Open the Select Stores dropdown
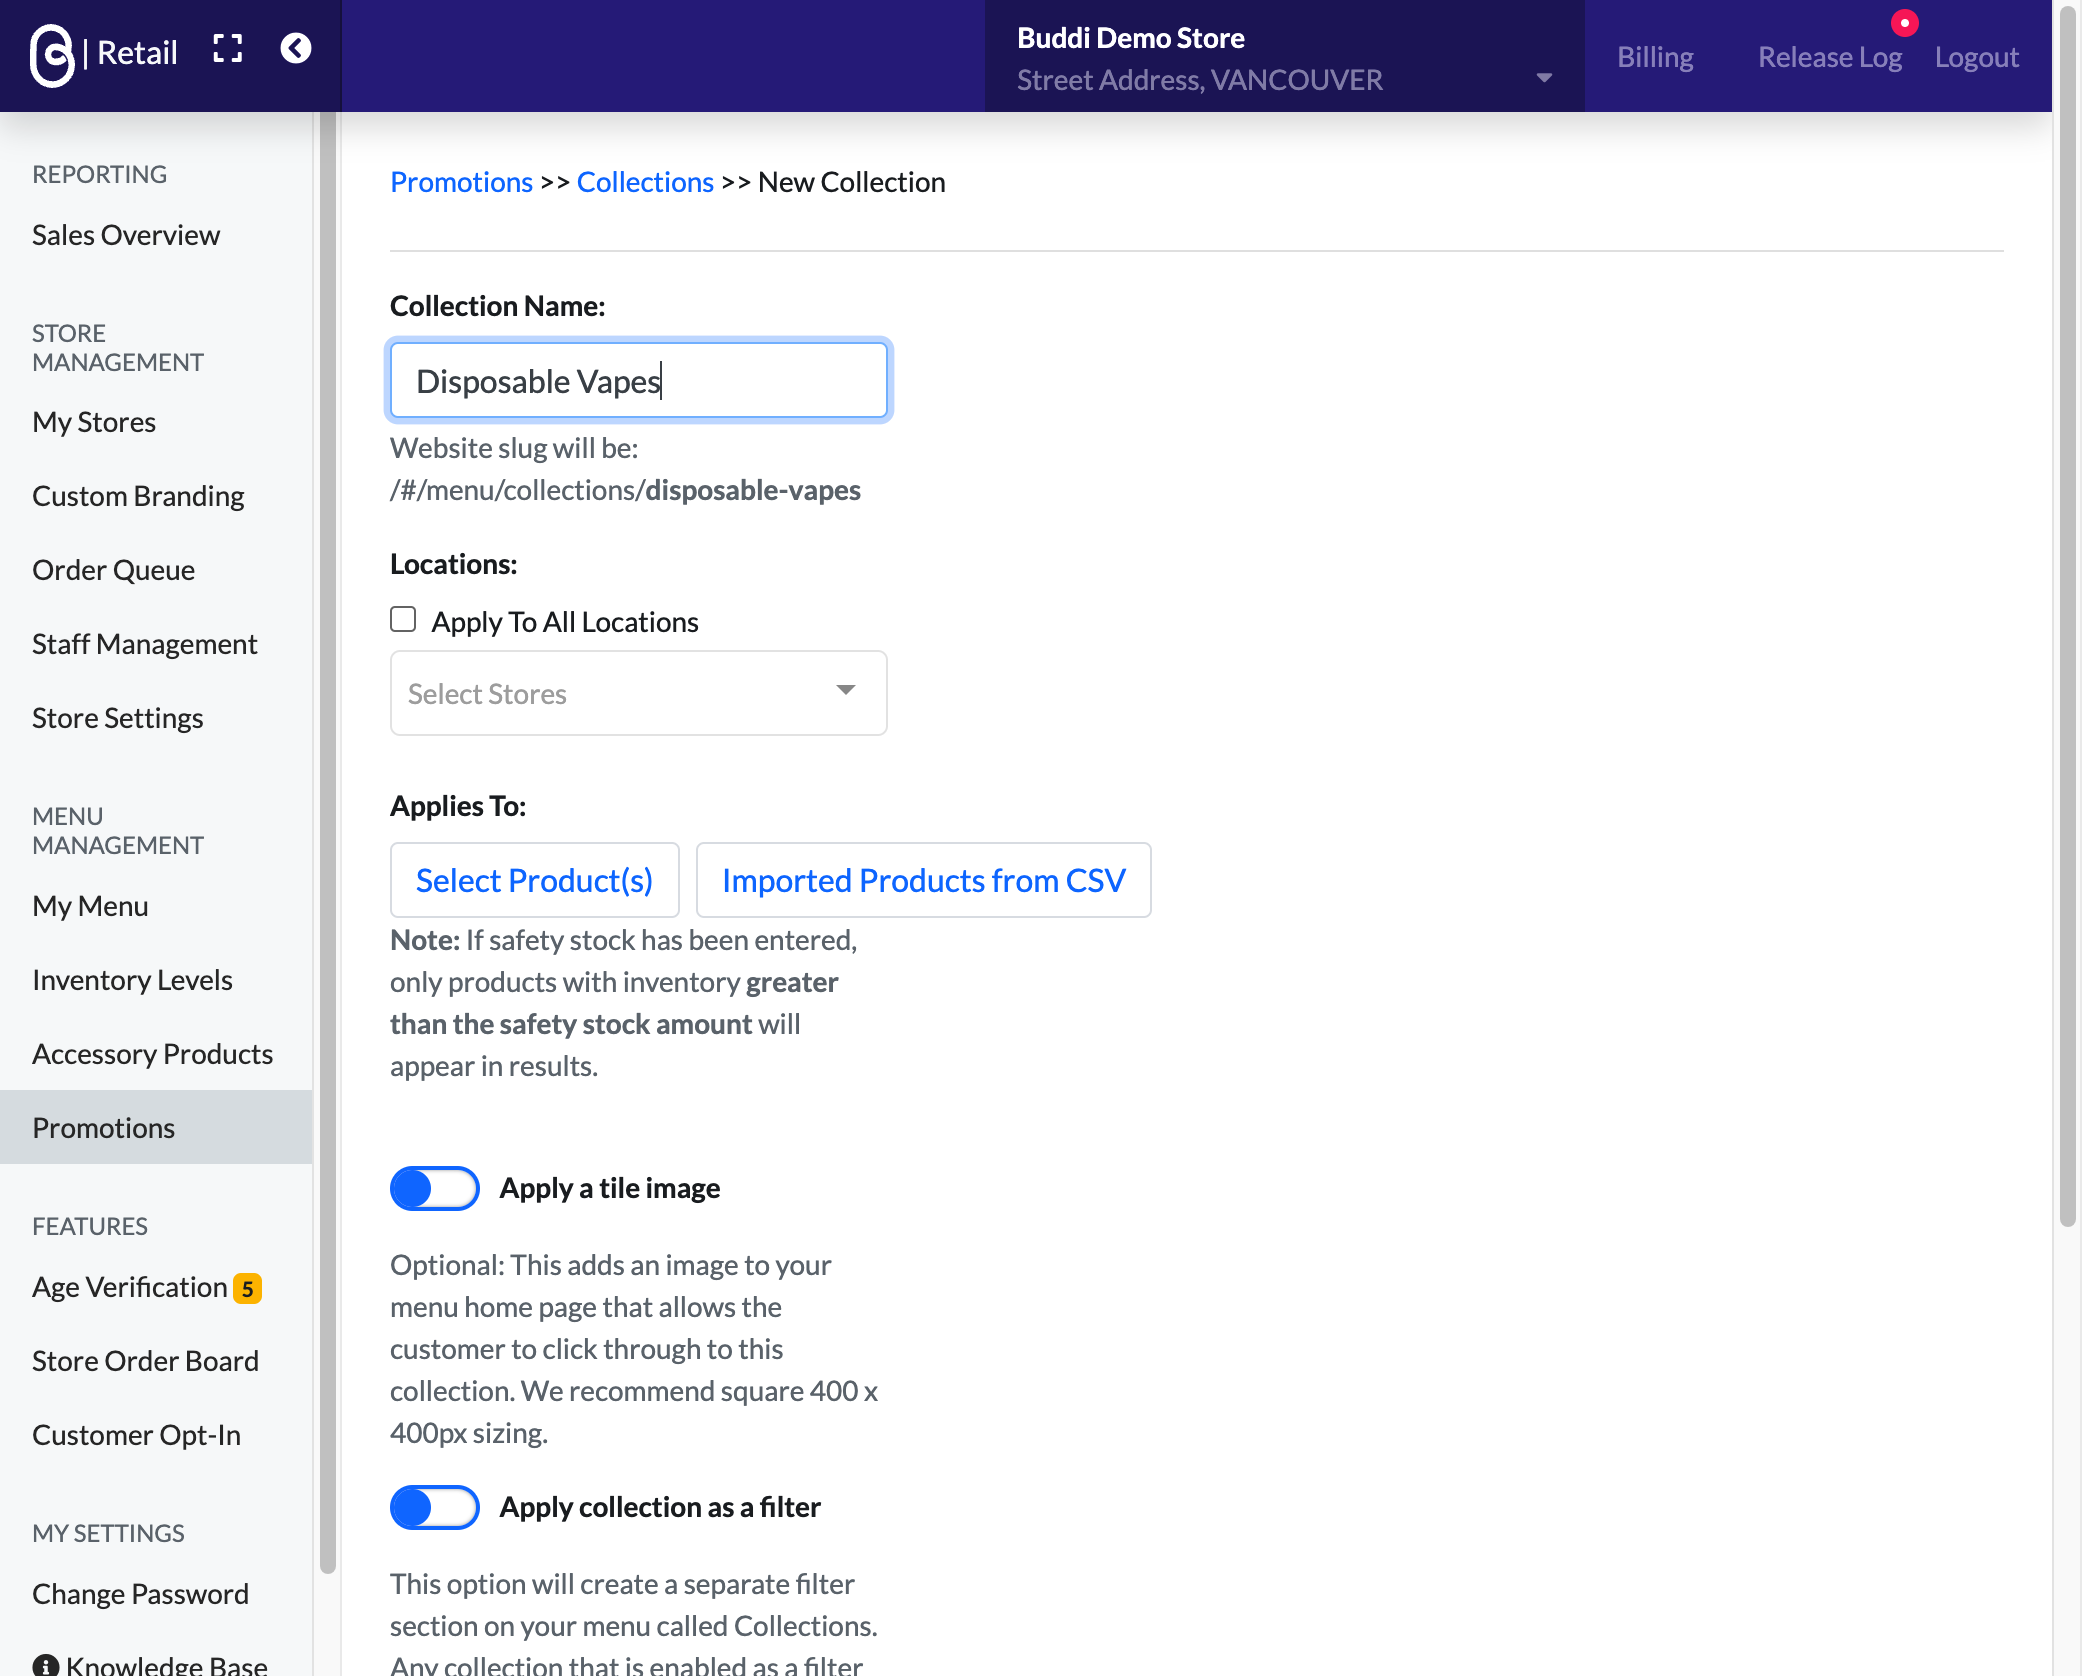Viewport: 2082px width, 1676px height. pyautogui.click(x=638, y=693)
